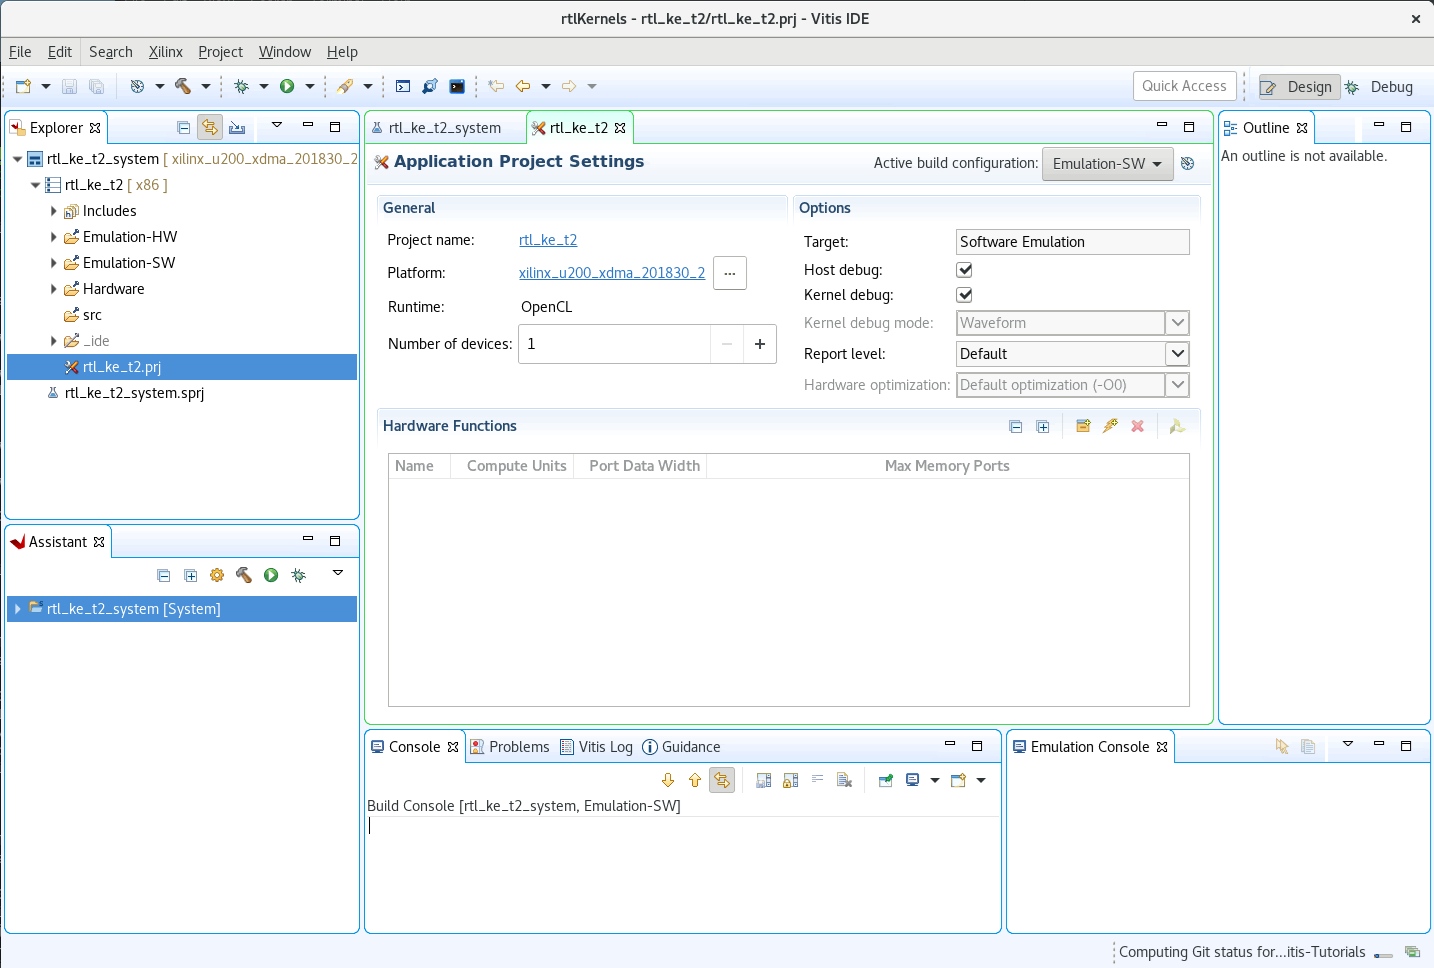Open Display Selected Console dropdown arrow
Viewport: 1434px width, 968px height.
935,780
